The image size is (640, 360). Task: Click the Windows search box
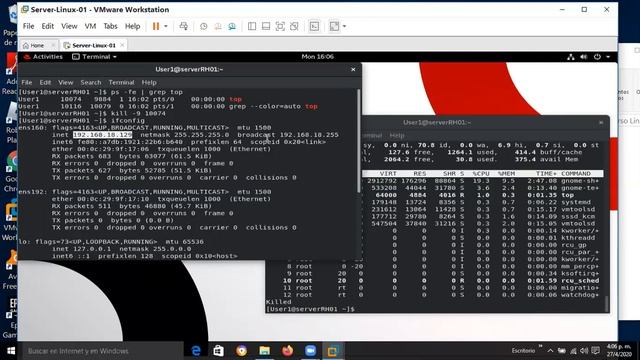[x=103, y=351]
